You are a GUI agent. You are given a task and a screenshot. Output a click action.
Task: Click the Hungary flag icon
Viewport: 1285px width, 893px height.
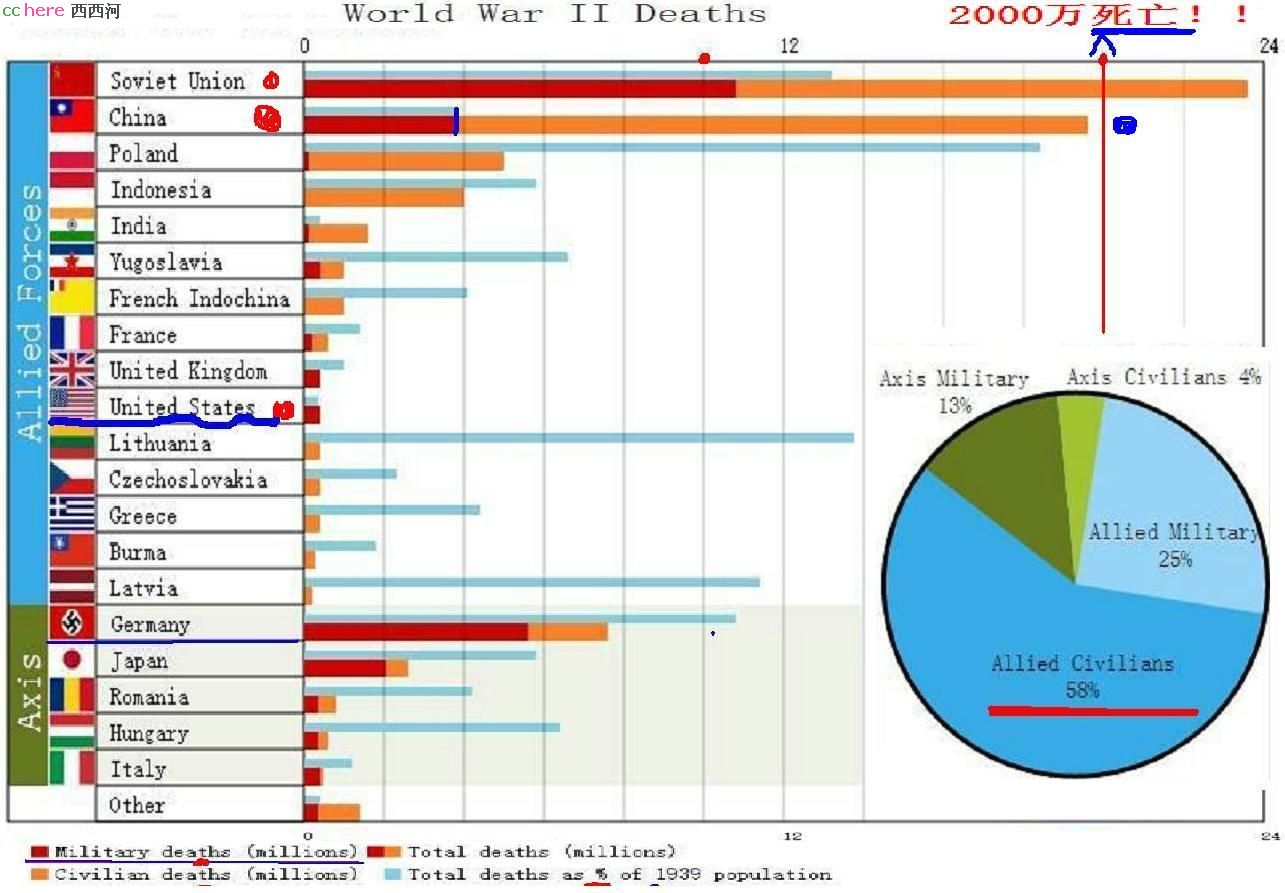72,732
